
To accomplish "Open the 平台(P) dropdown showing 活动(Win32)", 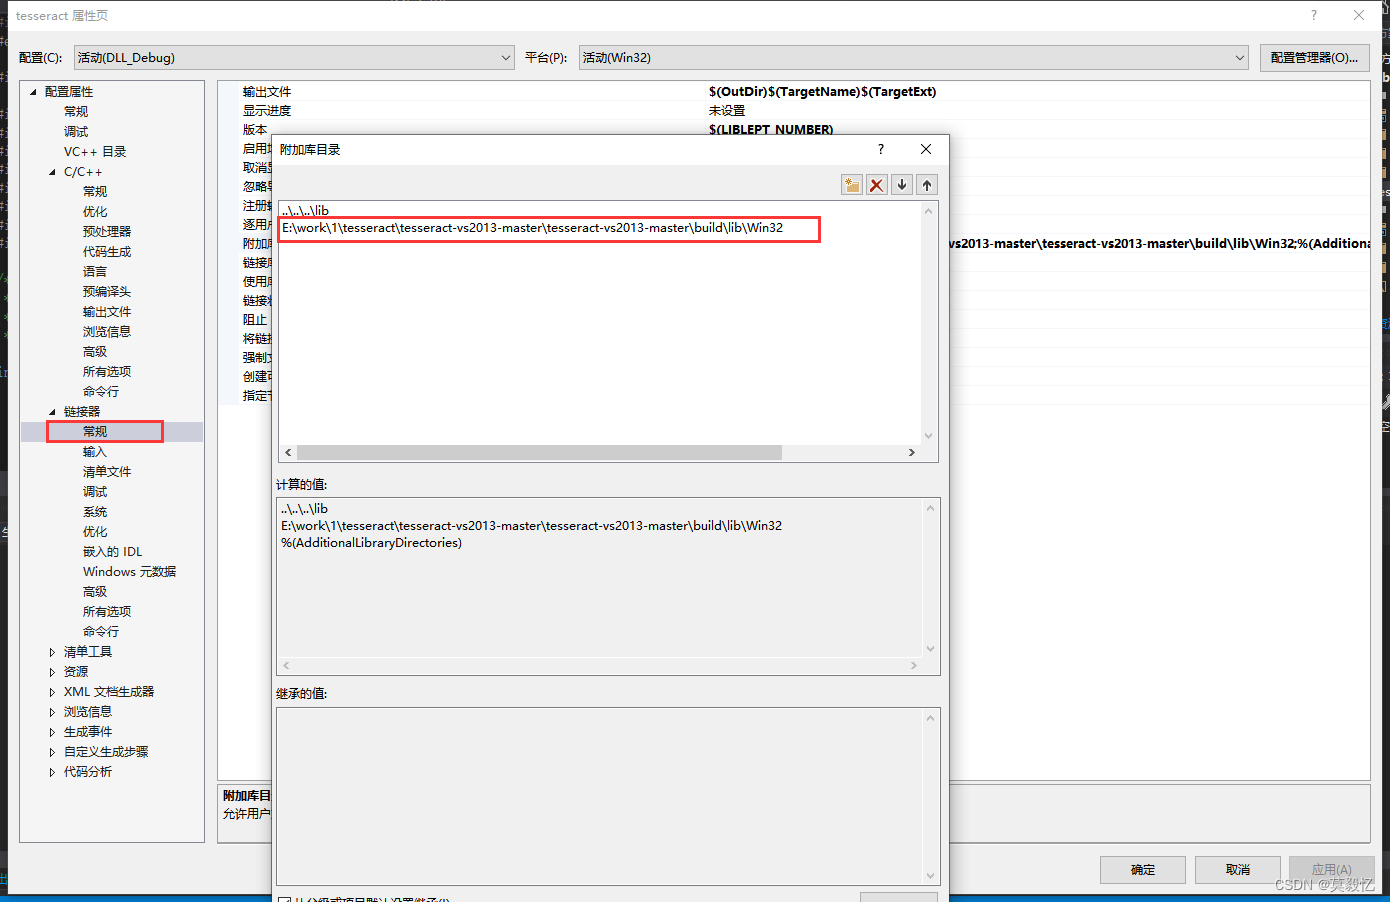I will [1238, 57].
